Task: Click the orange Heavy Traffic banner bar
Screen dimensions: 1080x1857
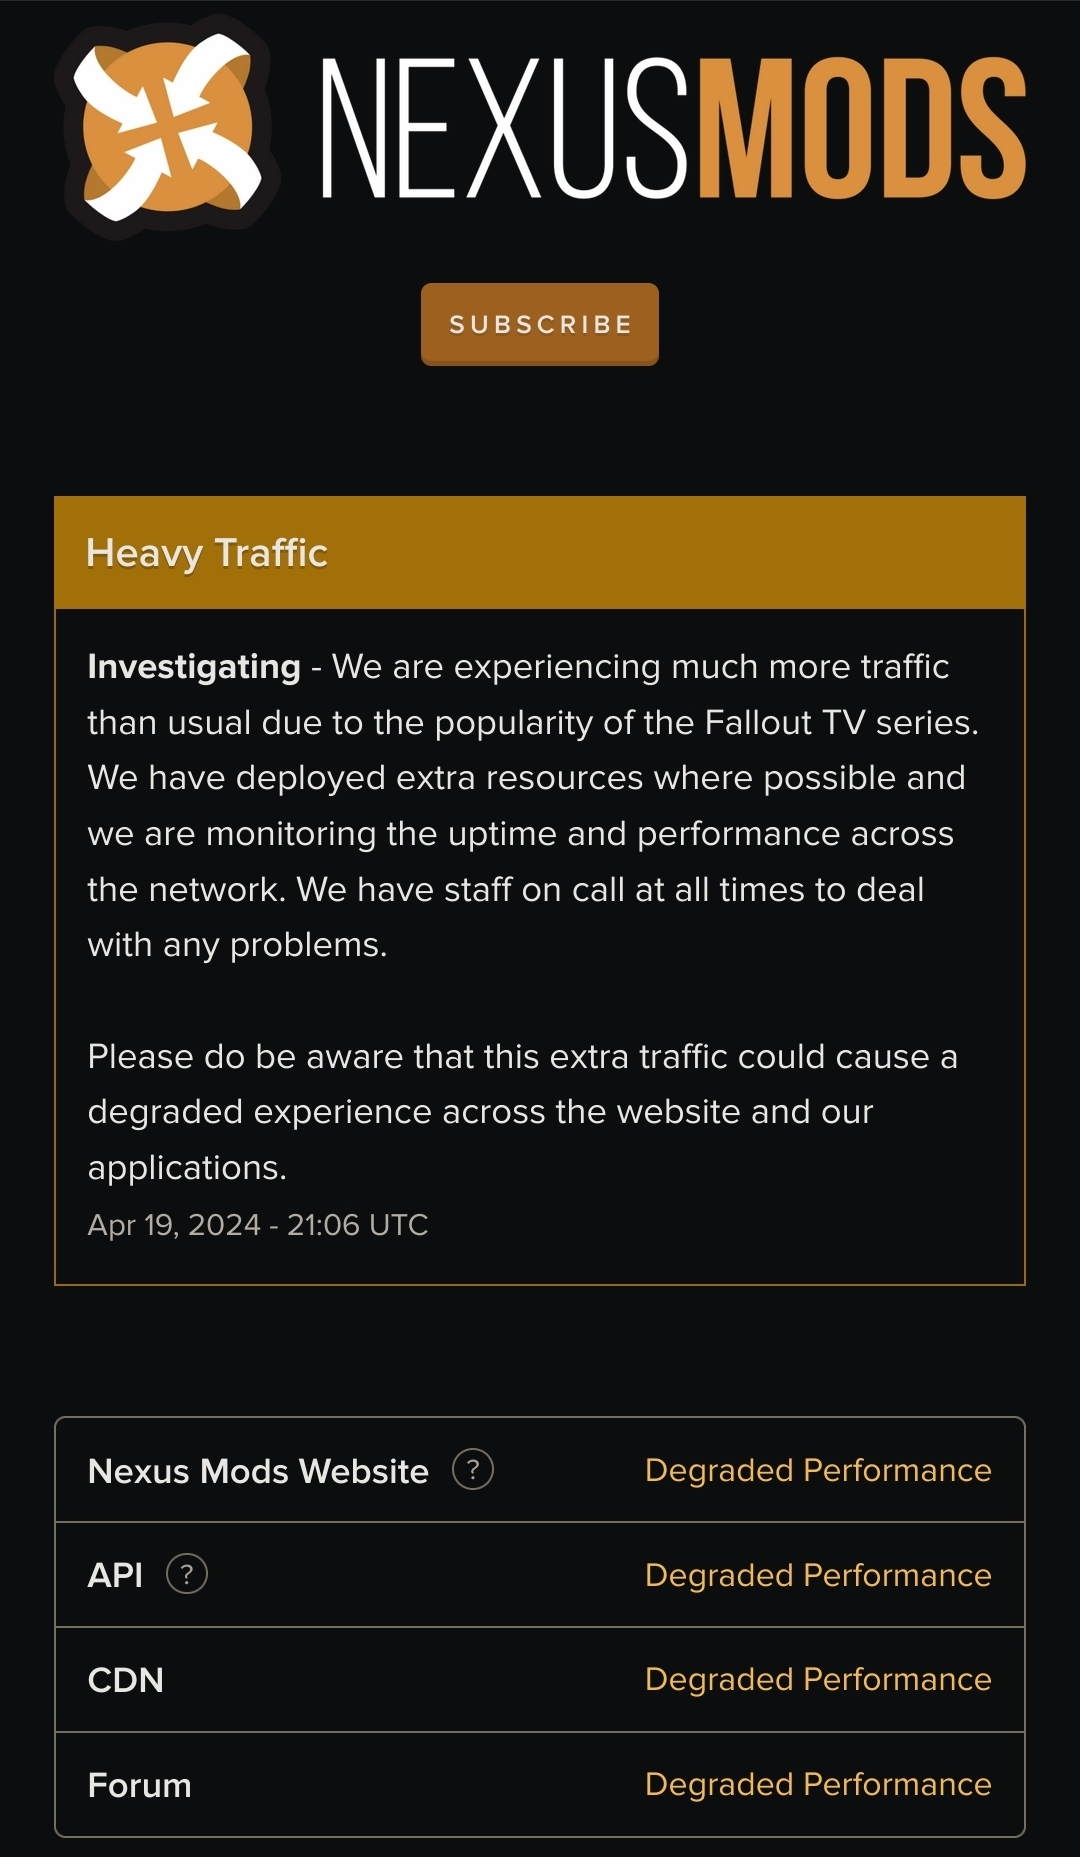Action: (540, 553)
